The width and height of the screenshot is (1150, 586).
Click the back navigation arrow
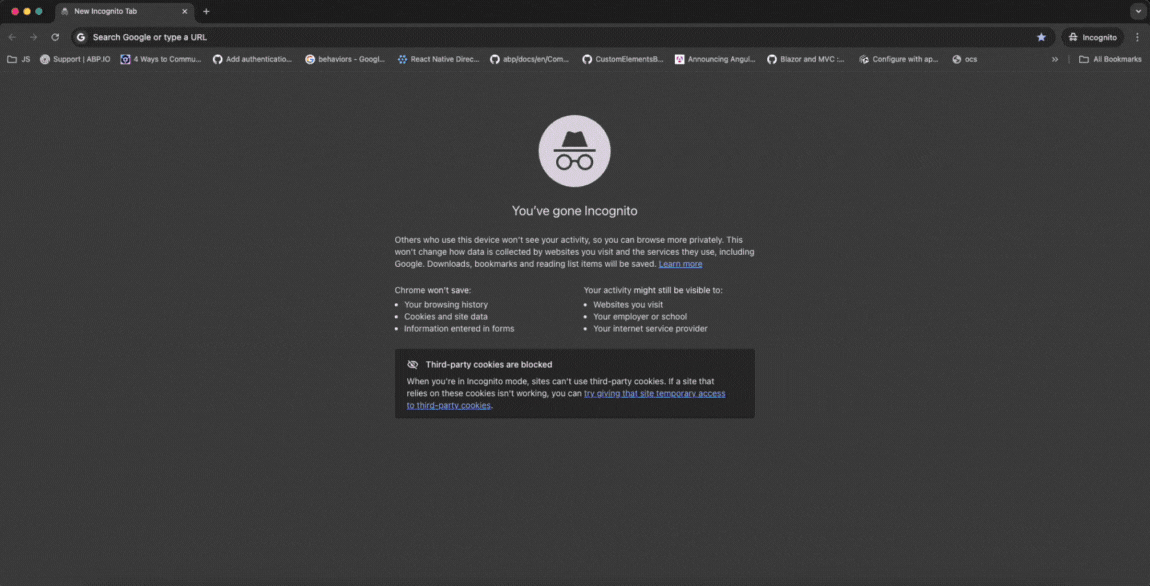[12, 37]
